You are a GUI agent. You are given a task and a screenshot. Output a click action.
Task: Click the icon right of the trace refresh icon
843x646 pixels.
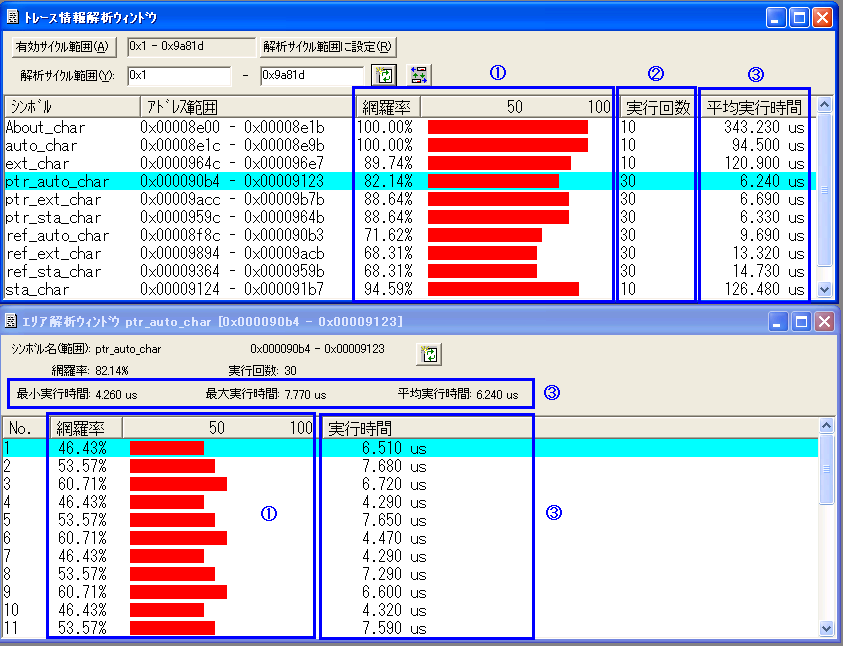pyautogui.click(x=418, y=75)
